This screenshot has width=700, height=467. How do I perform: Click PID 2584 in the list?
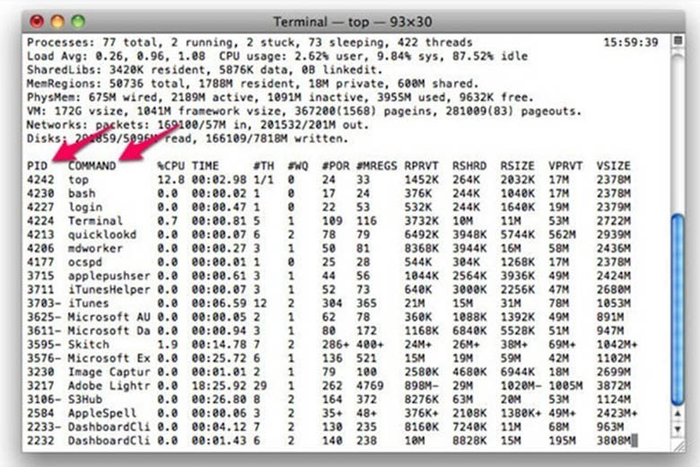[41, 413]
